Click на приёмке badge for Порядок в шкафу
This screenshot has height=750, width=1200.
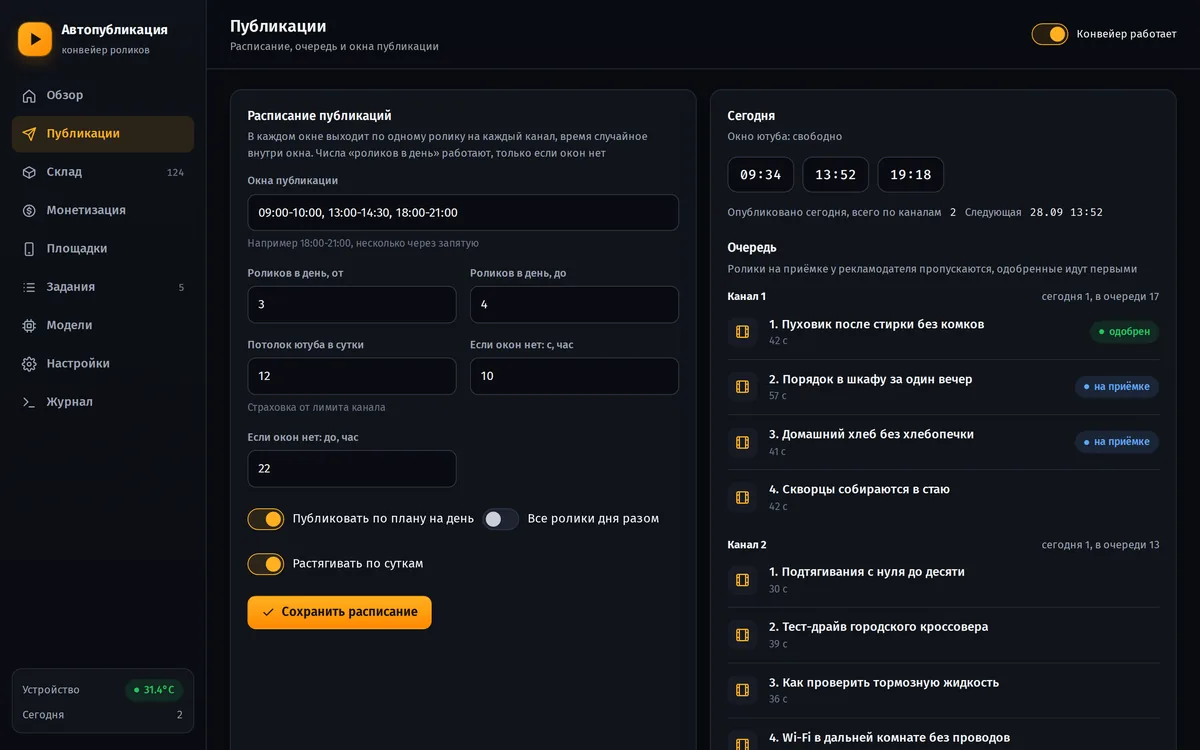click(1117, 387)
